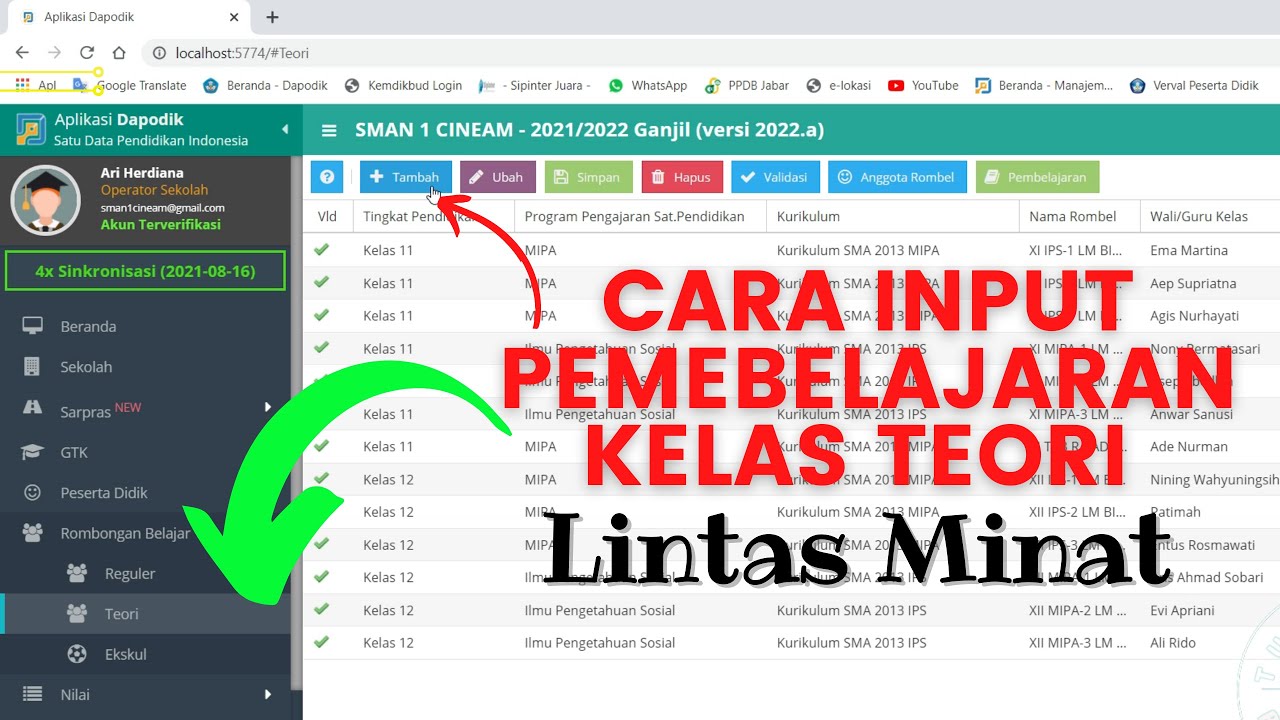Open the GTK menu item

(74, 452)
